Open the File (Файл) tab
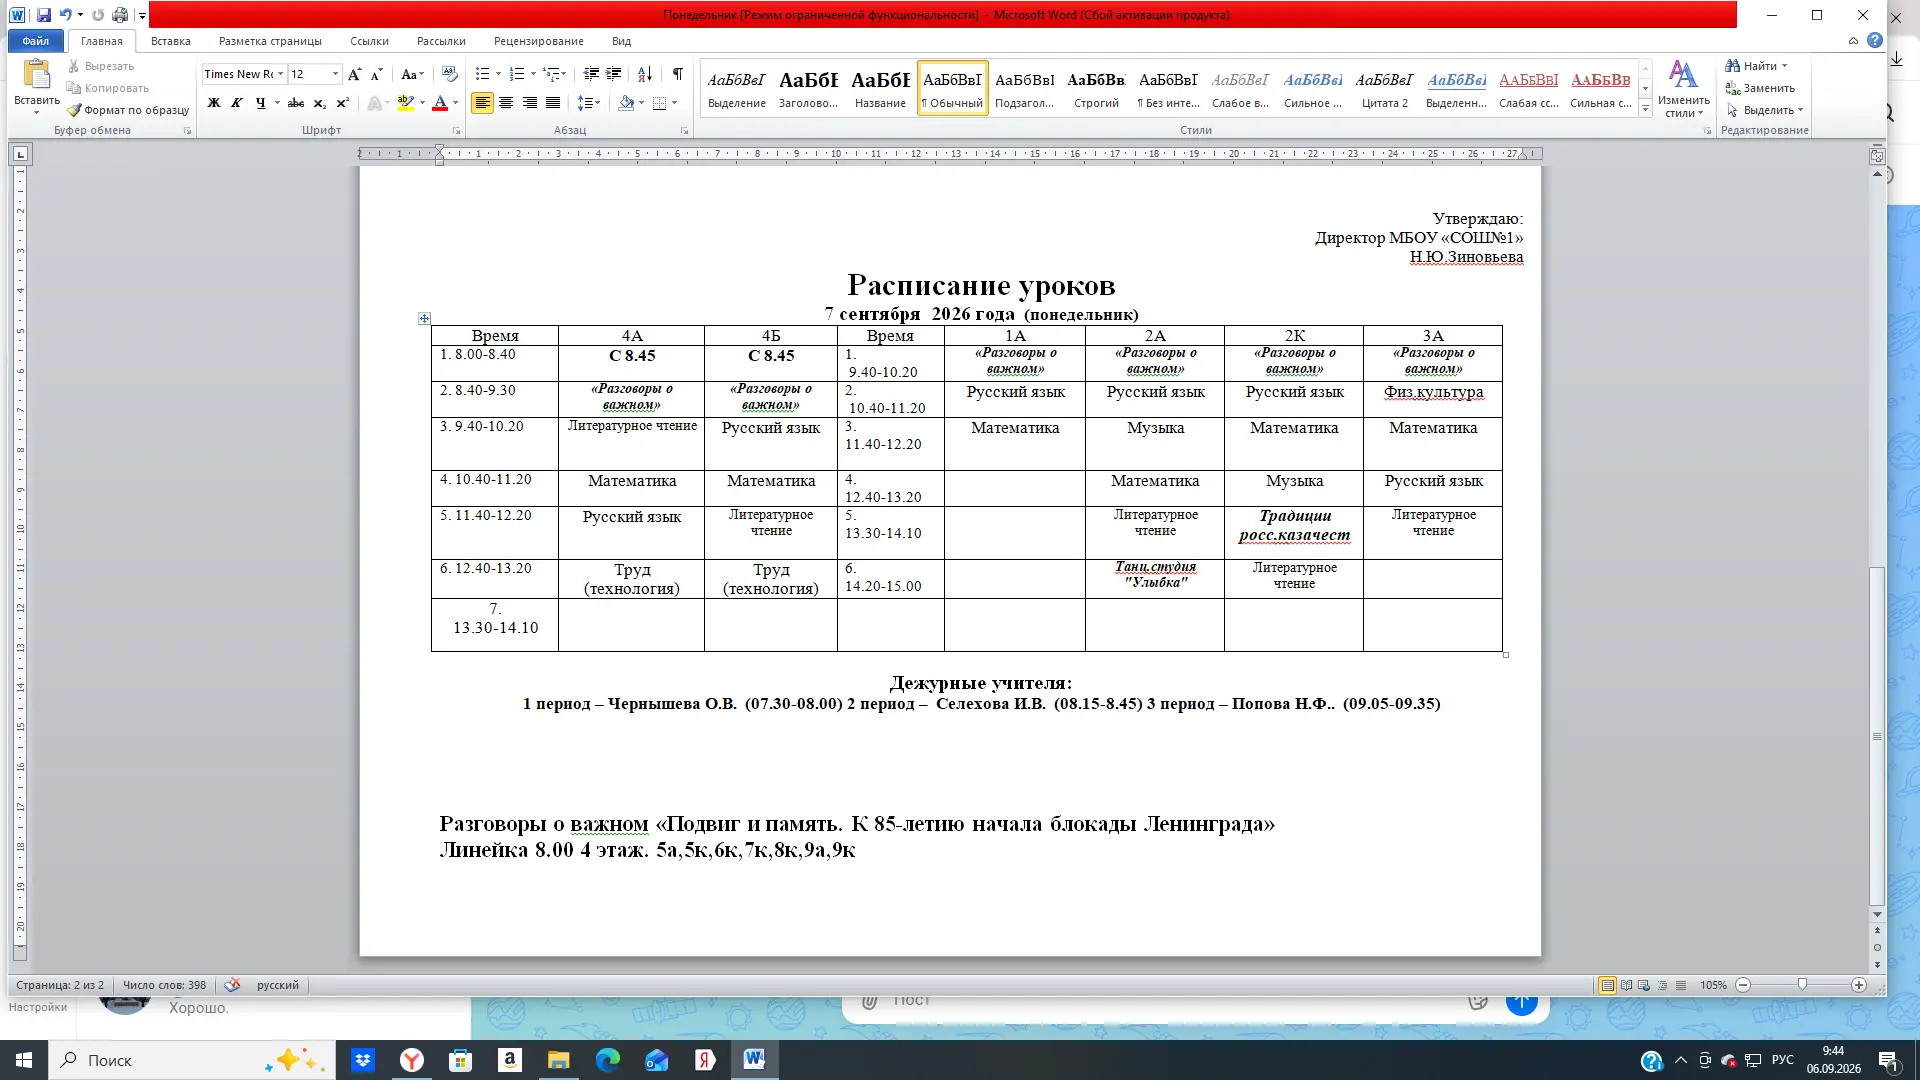The width and height of the screenshot is (1920, 1080). [x=36, y=41]
